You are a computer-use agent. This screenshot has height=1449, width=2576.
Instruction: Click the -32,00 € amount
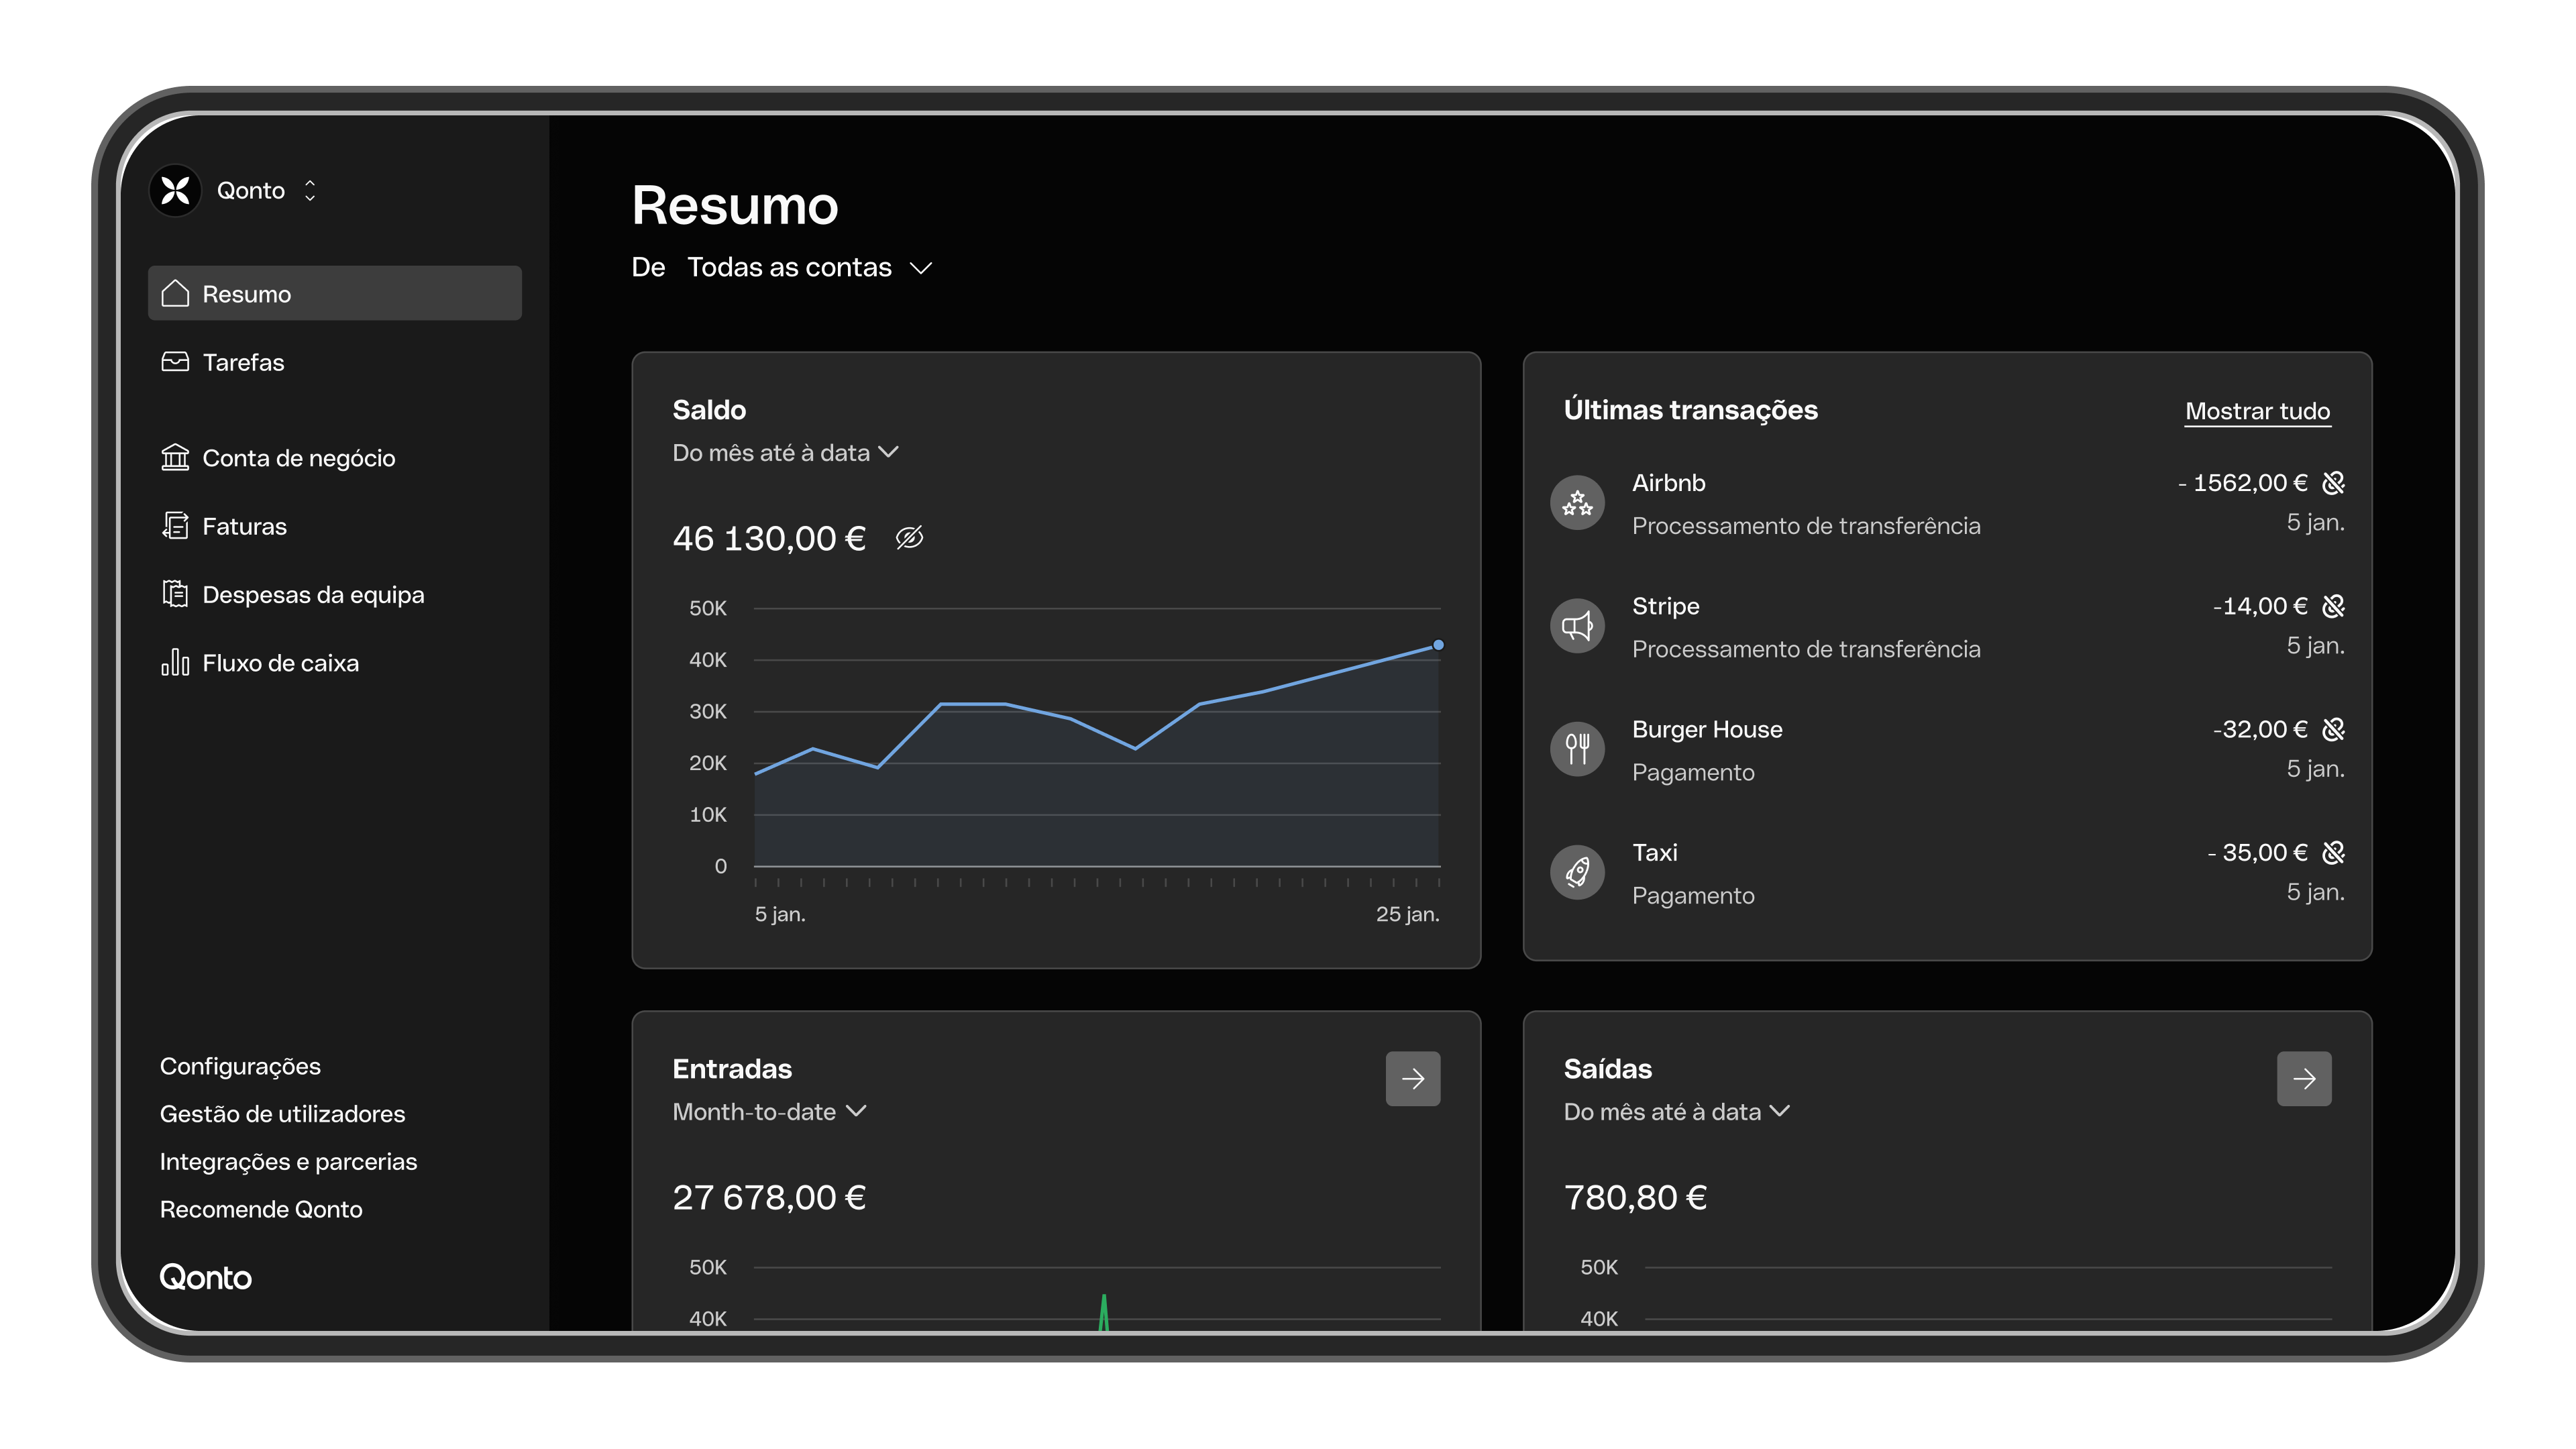(x=2260, y=729)
